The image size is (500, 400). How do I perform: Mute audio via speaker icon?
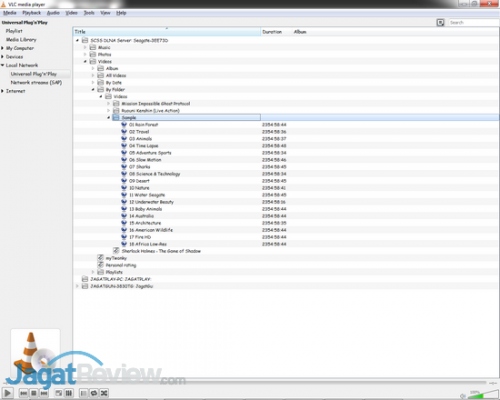click(463, 396)
